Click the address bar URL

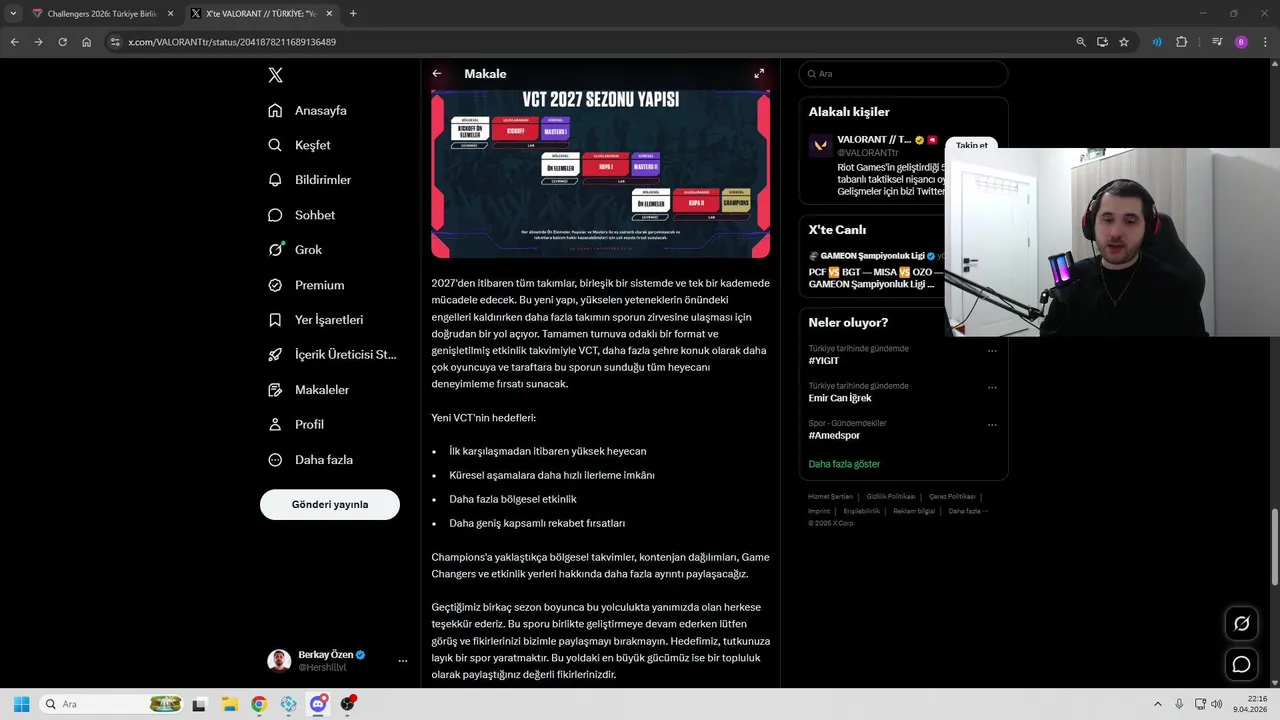232,42
